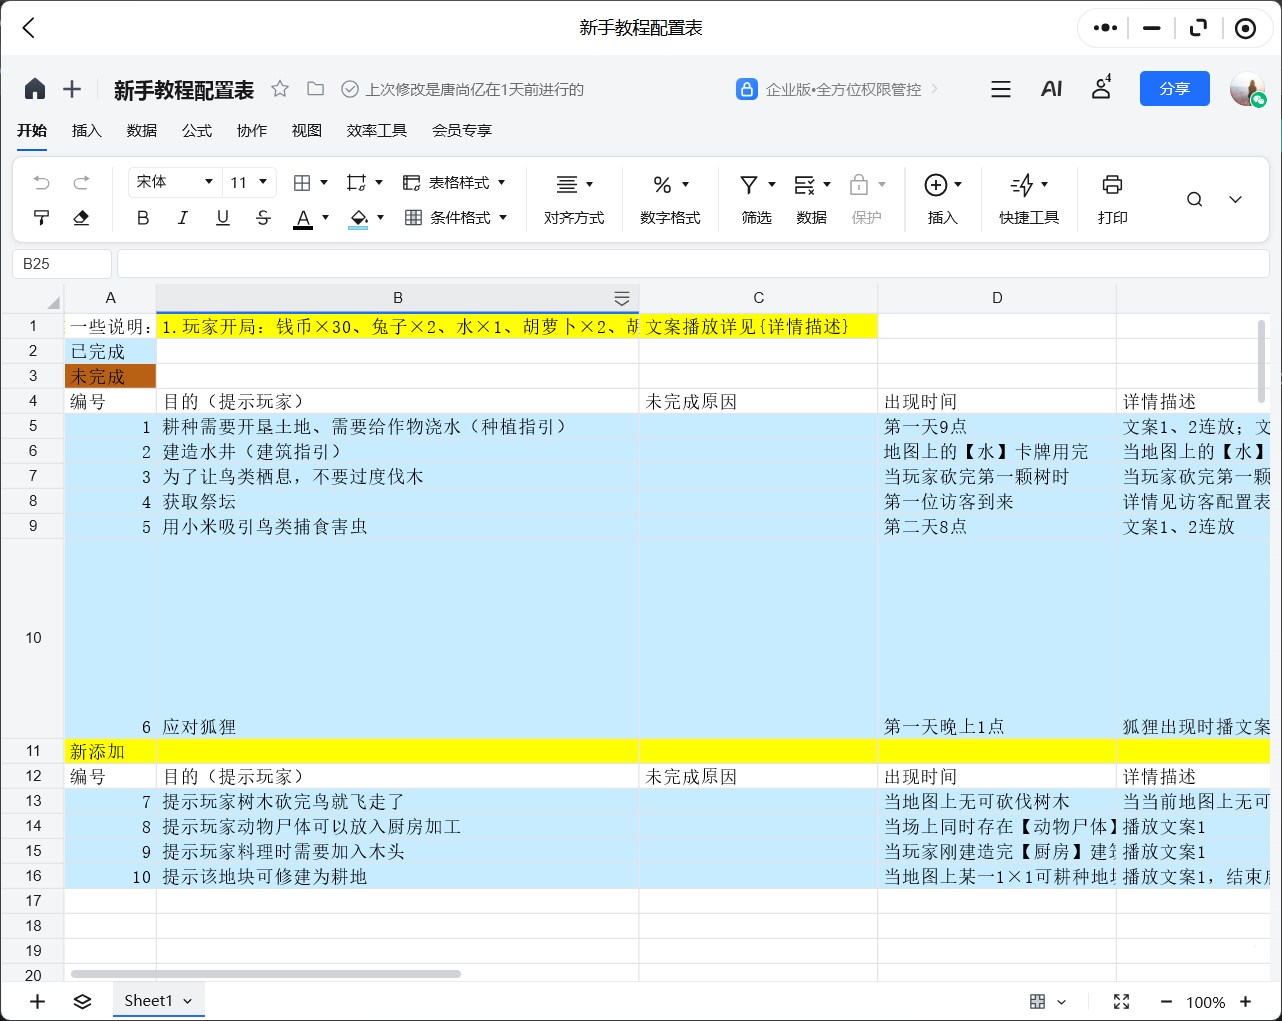Clear formatting with the eraser icon
Viewport: 1282px width, 1021px height.
pyautogui.click(x=81, y=218)
